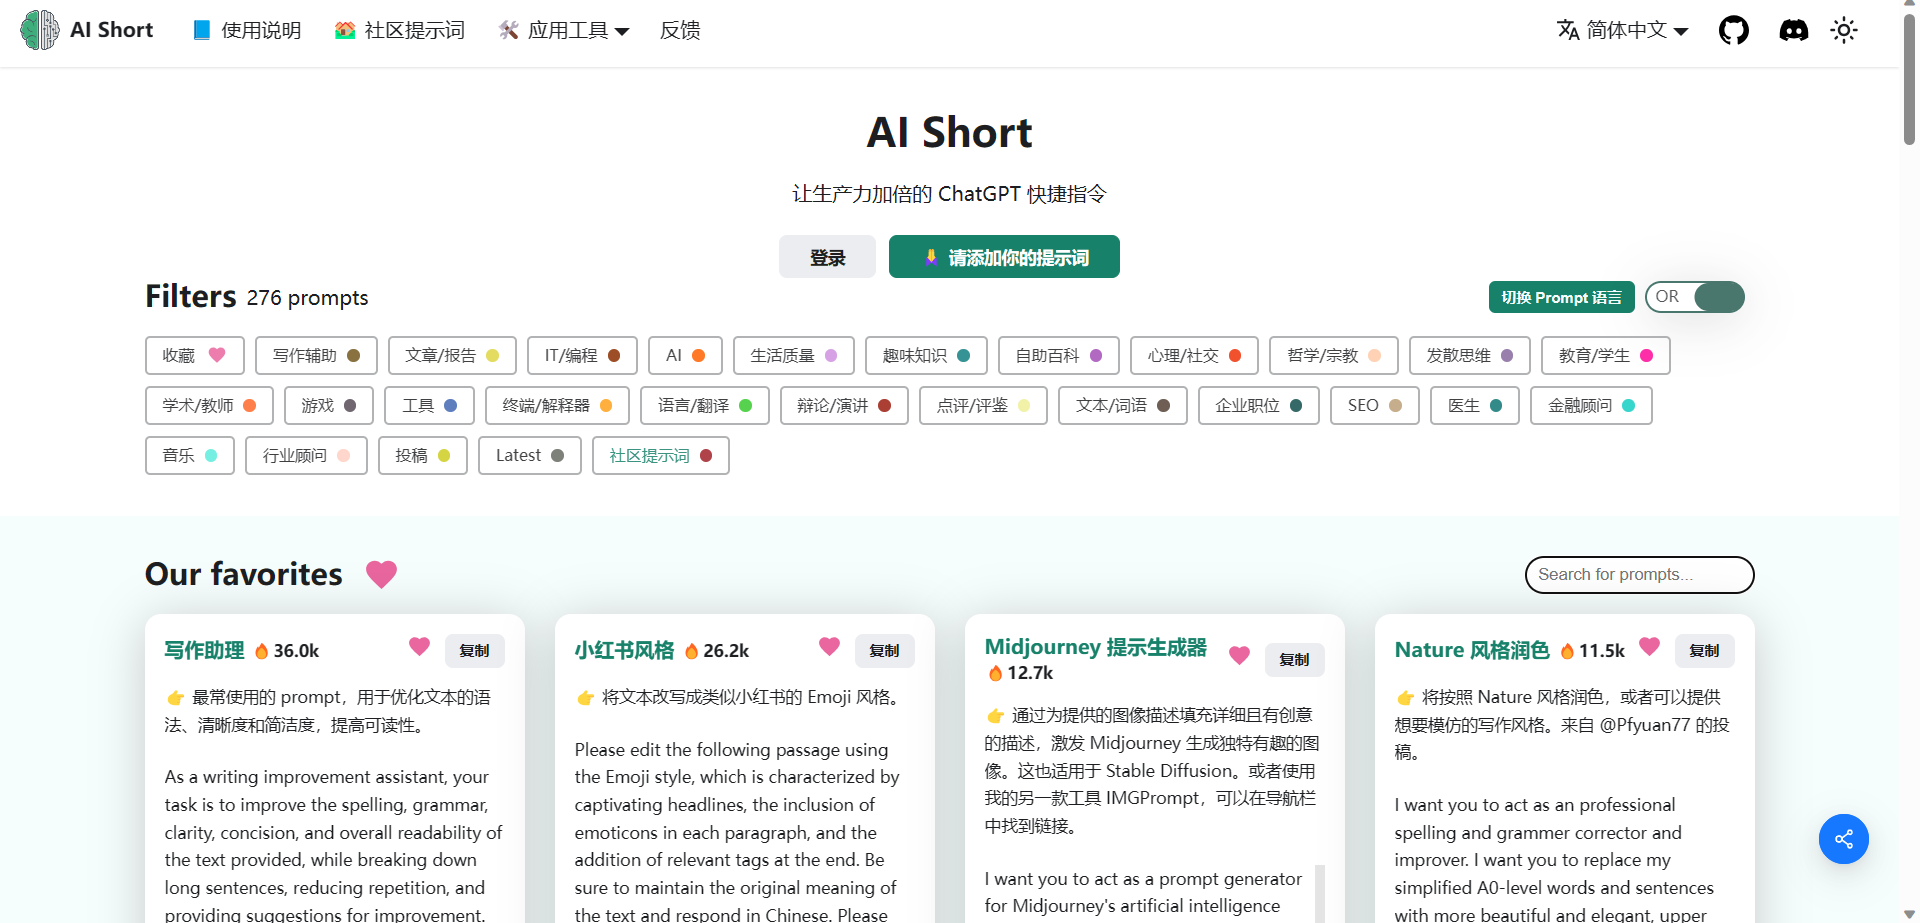Open the 小红书风格 prompt title link

[624, 651]
